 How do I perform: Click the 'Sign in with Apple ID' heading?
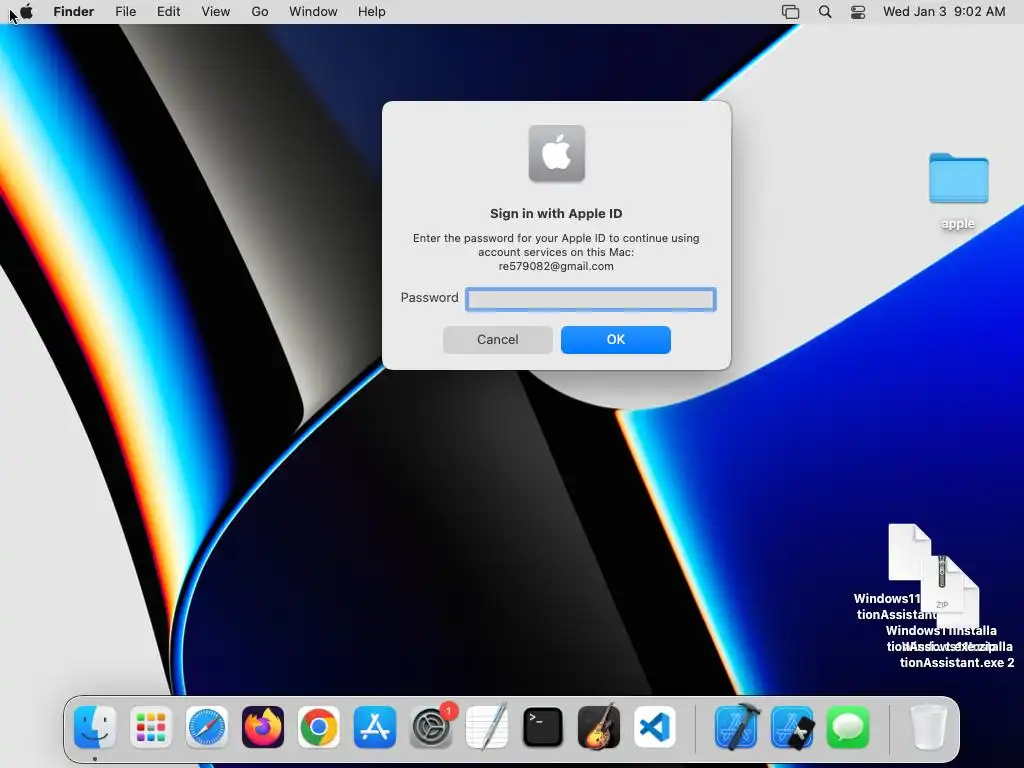tap(556, 214)
